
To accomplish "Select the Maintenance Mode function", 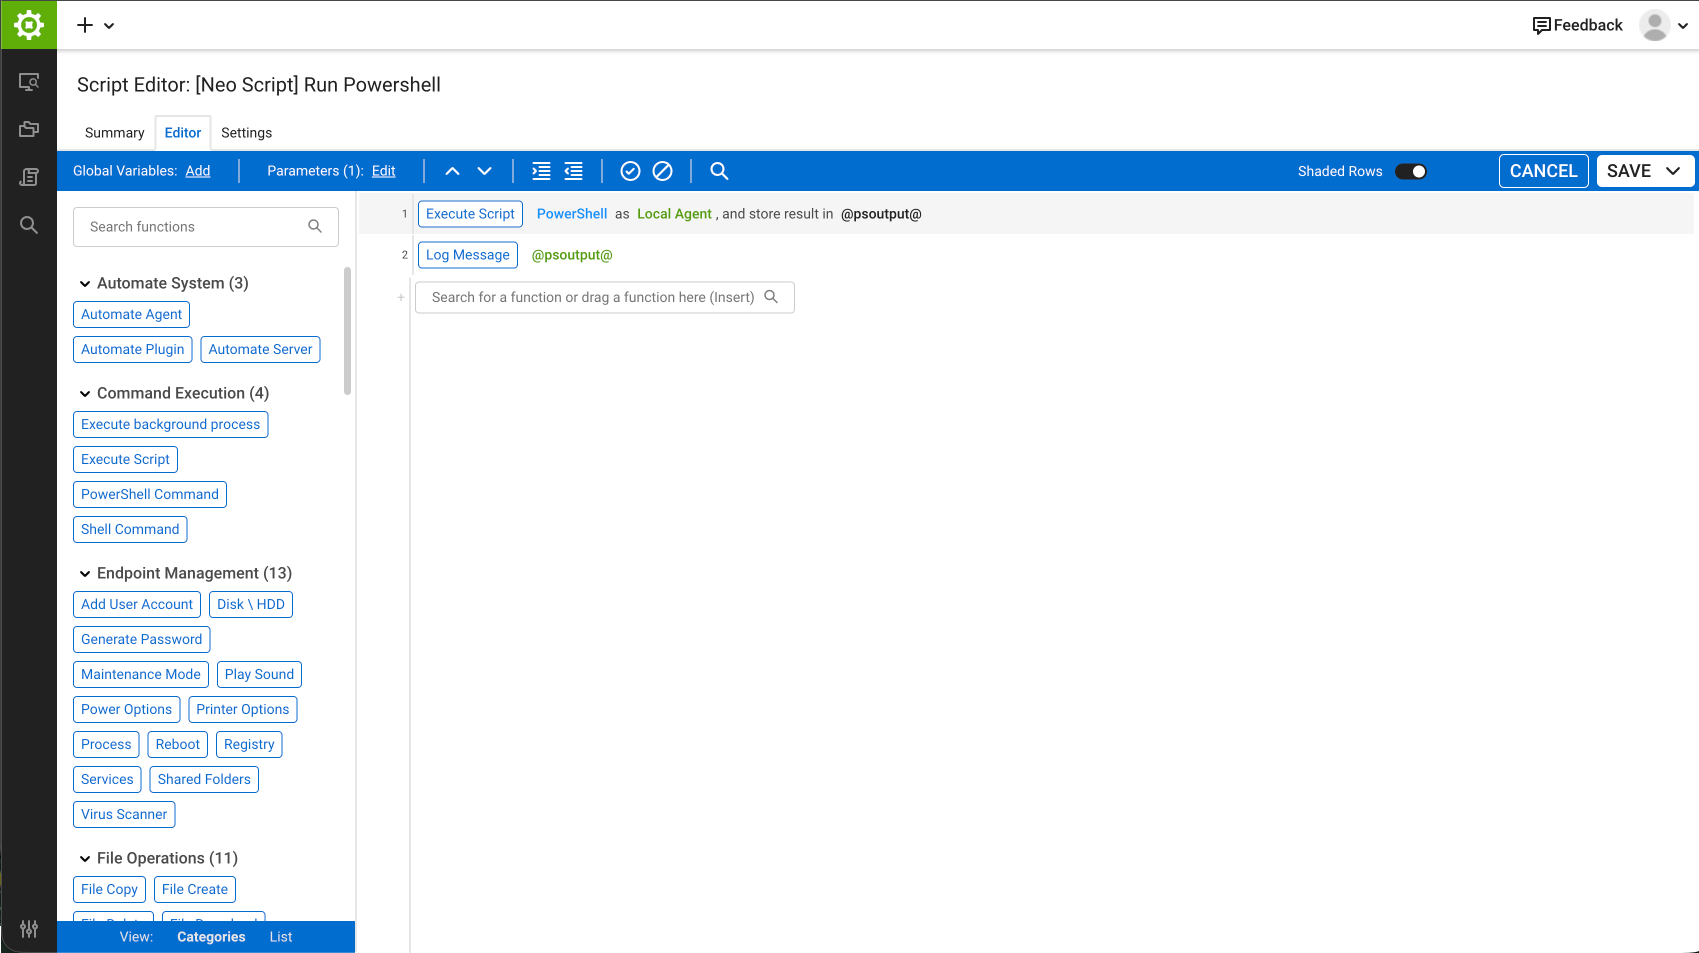I will click(141, 675).
